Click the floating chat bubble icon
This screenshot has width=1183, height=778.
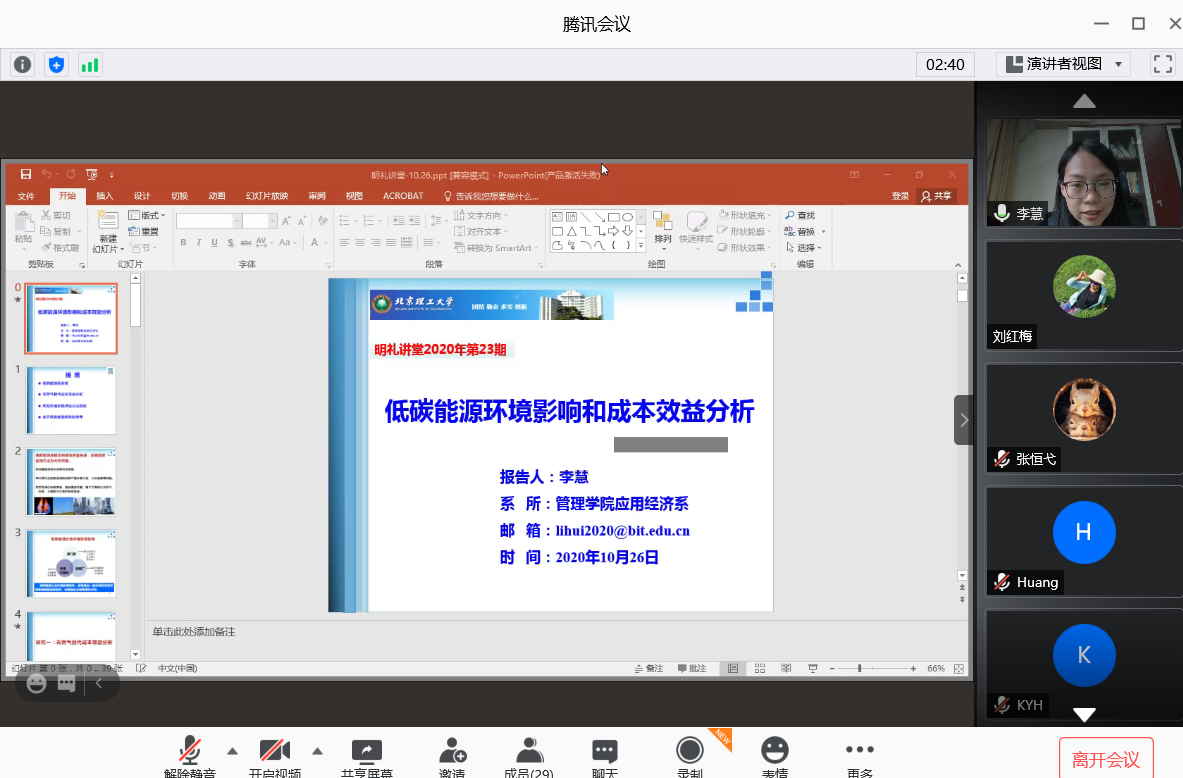[x=66, y=684]
